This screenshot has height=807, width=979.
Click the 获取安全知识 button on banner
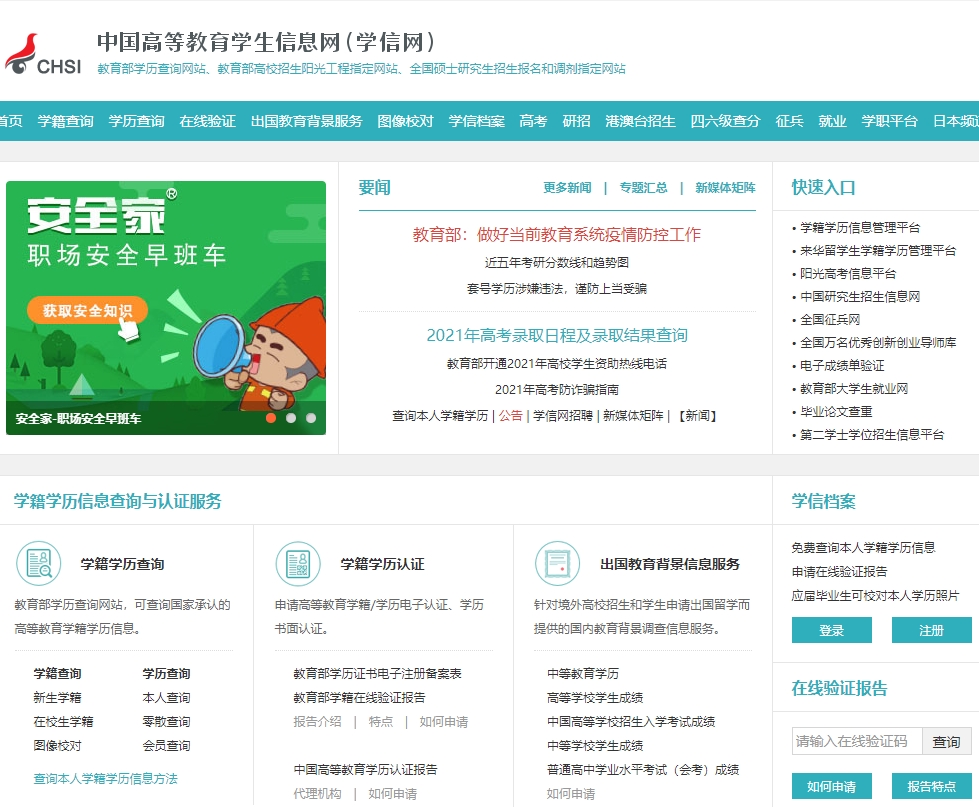click(87, 310)
